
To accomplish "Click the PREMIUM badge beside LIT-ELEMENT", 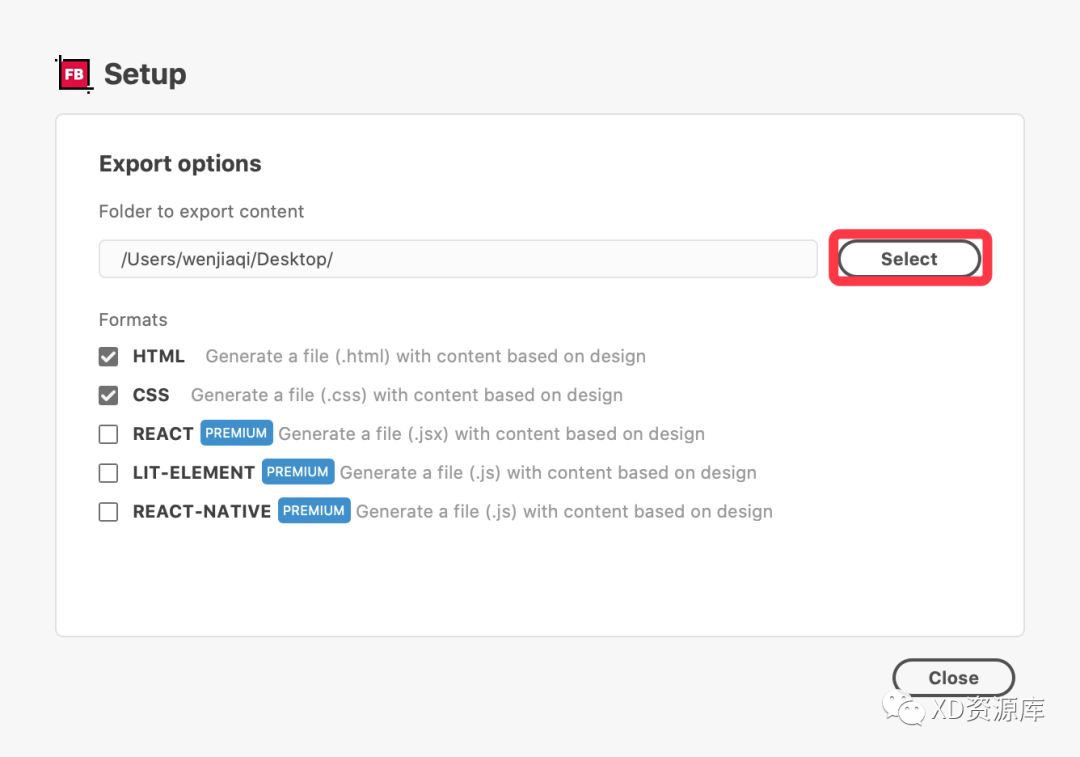I will pyautogui.click(x=298, y=472).
